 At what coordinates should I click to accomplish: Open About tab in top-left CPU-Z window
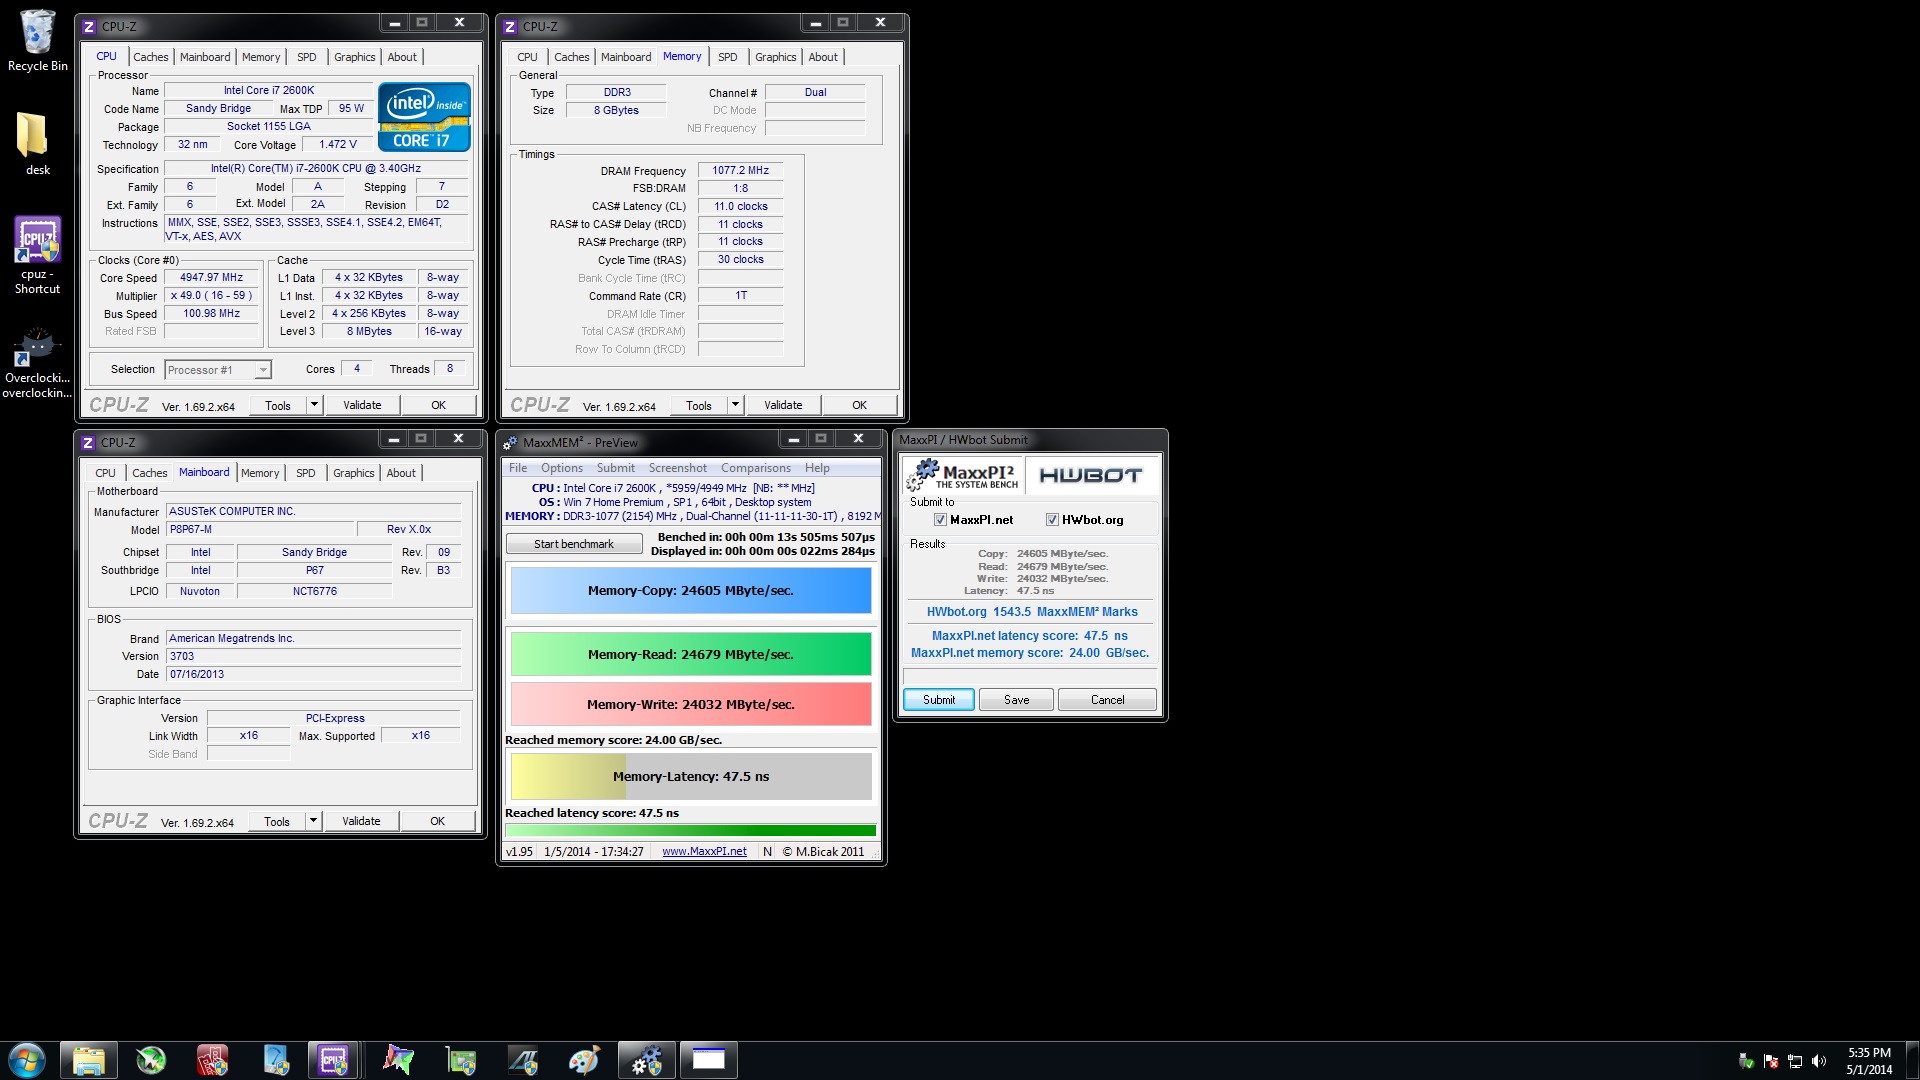click(x=402, y=57)
